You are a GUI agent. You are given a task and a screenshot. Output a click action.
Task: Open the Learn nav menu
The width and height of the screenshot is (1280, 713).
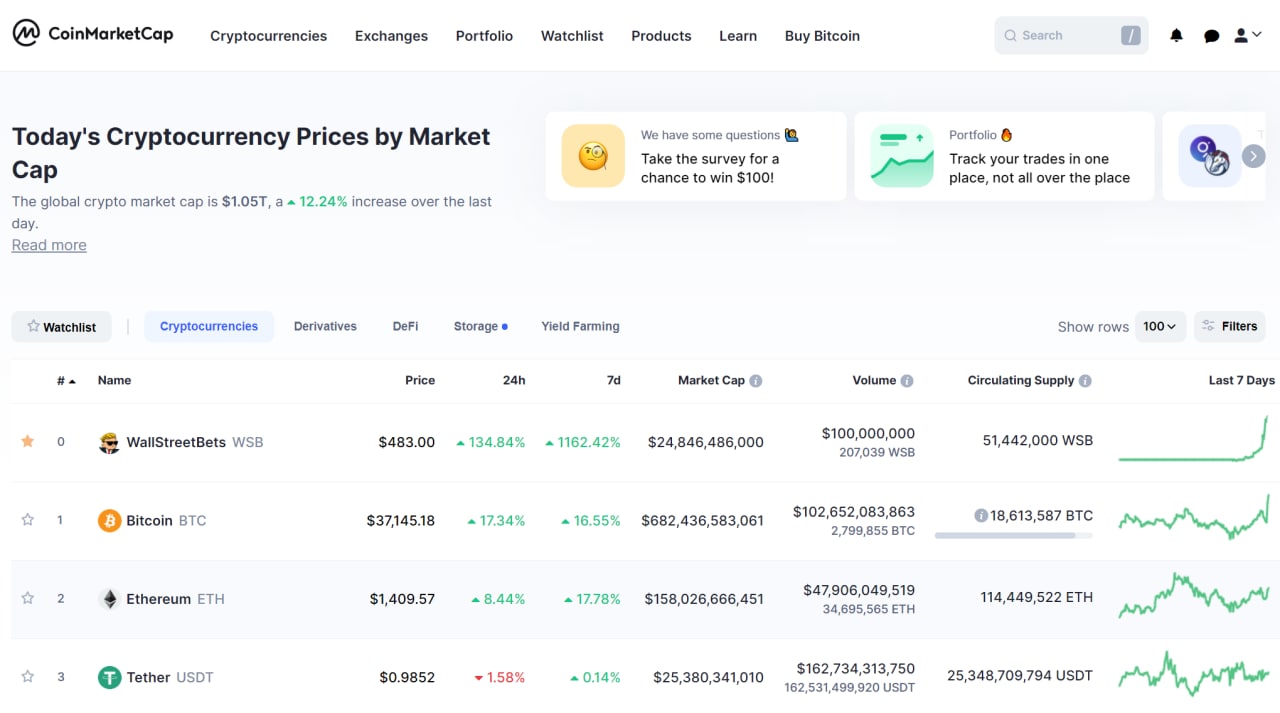[738, 36]
